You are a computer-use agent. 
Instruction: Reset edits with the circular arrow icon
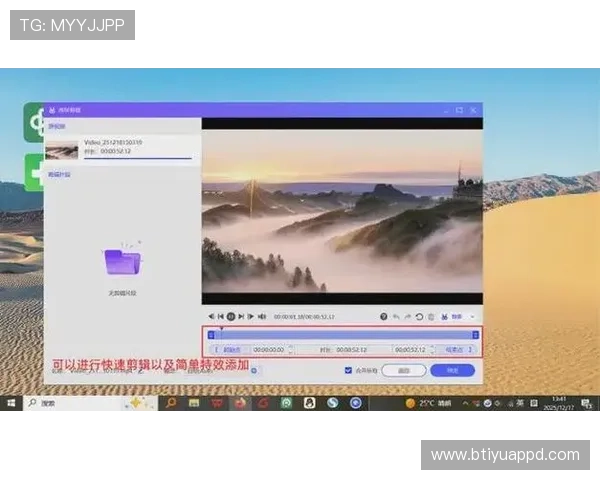[x=419, y=317]
